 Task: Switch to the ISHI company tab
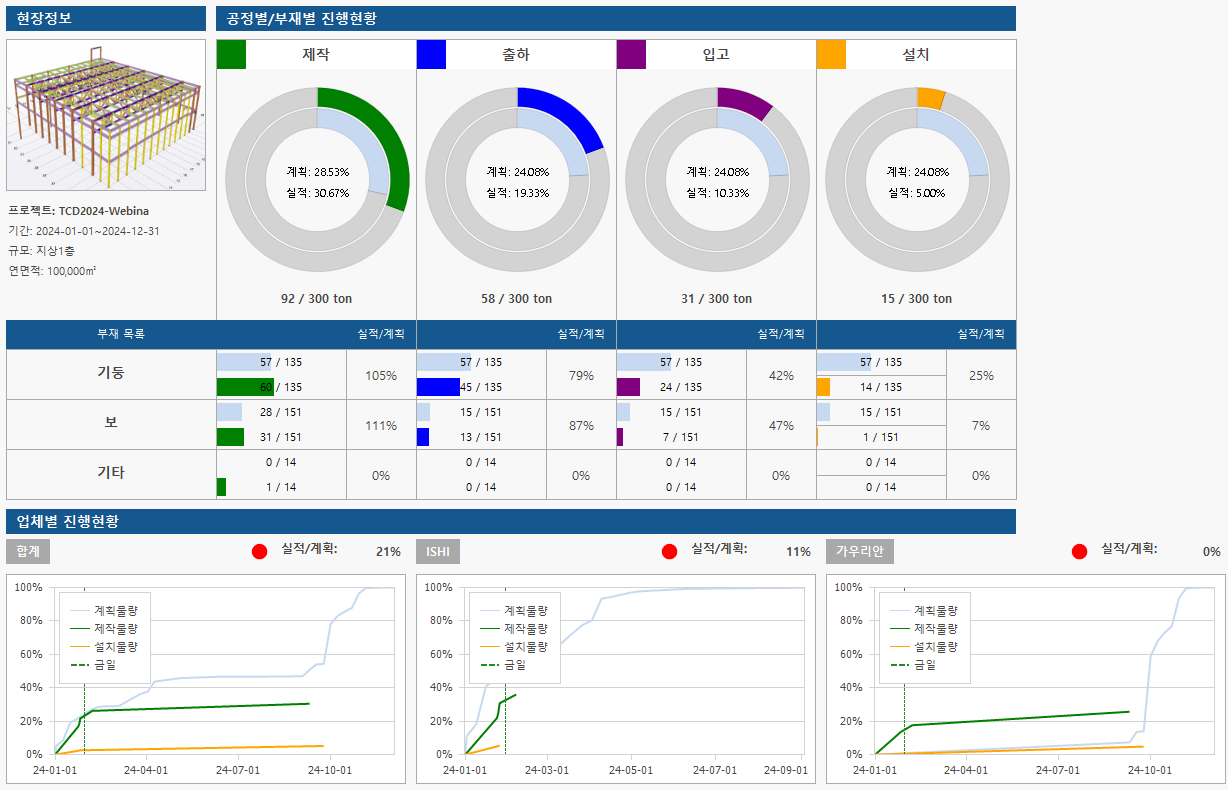tap(438, 552)
